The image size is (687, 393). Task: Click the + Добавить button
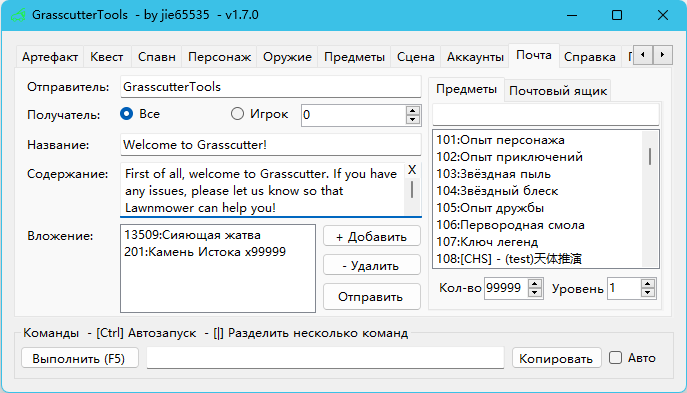click(x=372, y=237)
